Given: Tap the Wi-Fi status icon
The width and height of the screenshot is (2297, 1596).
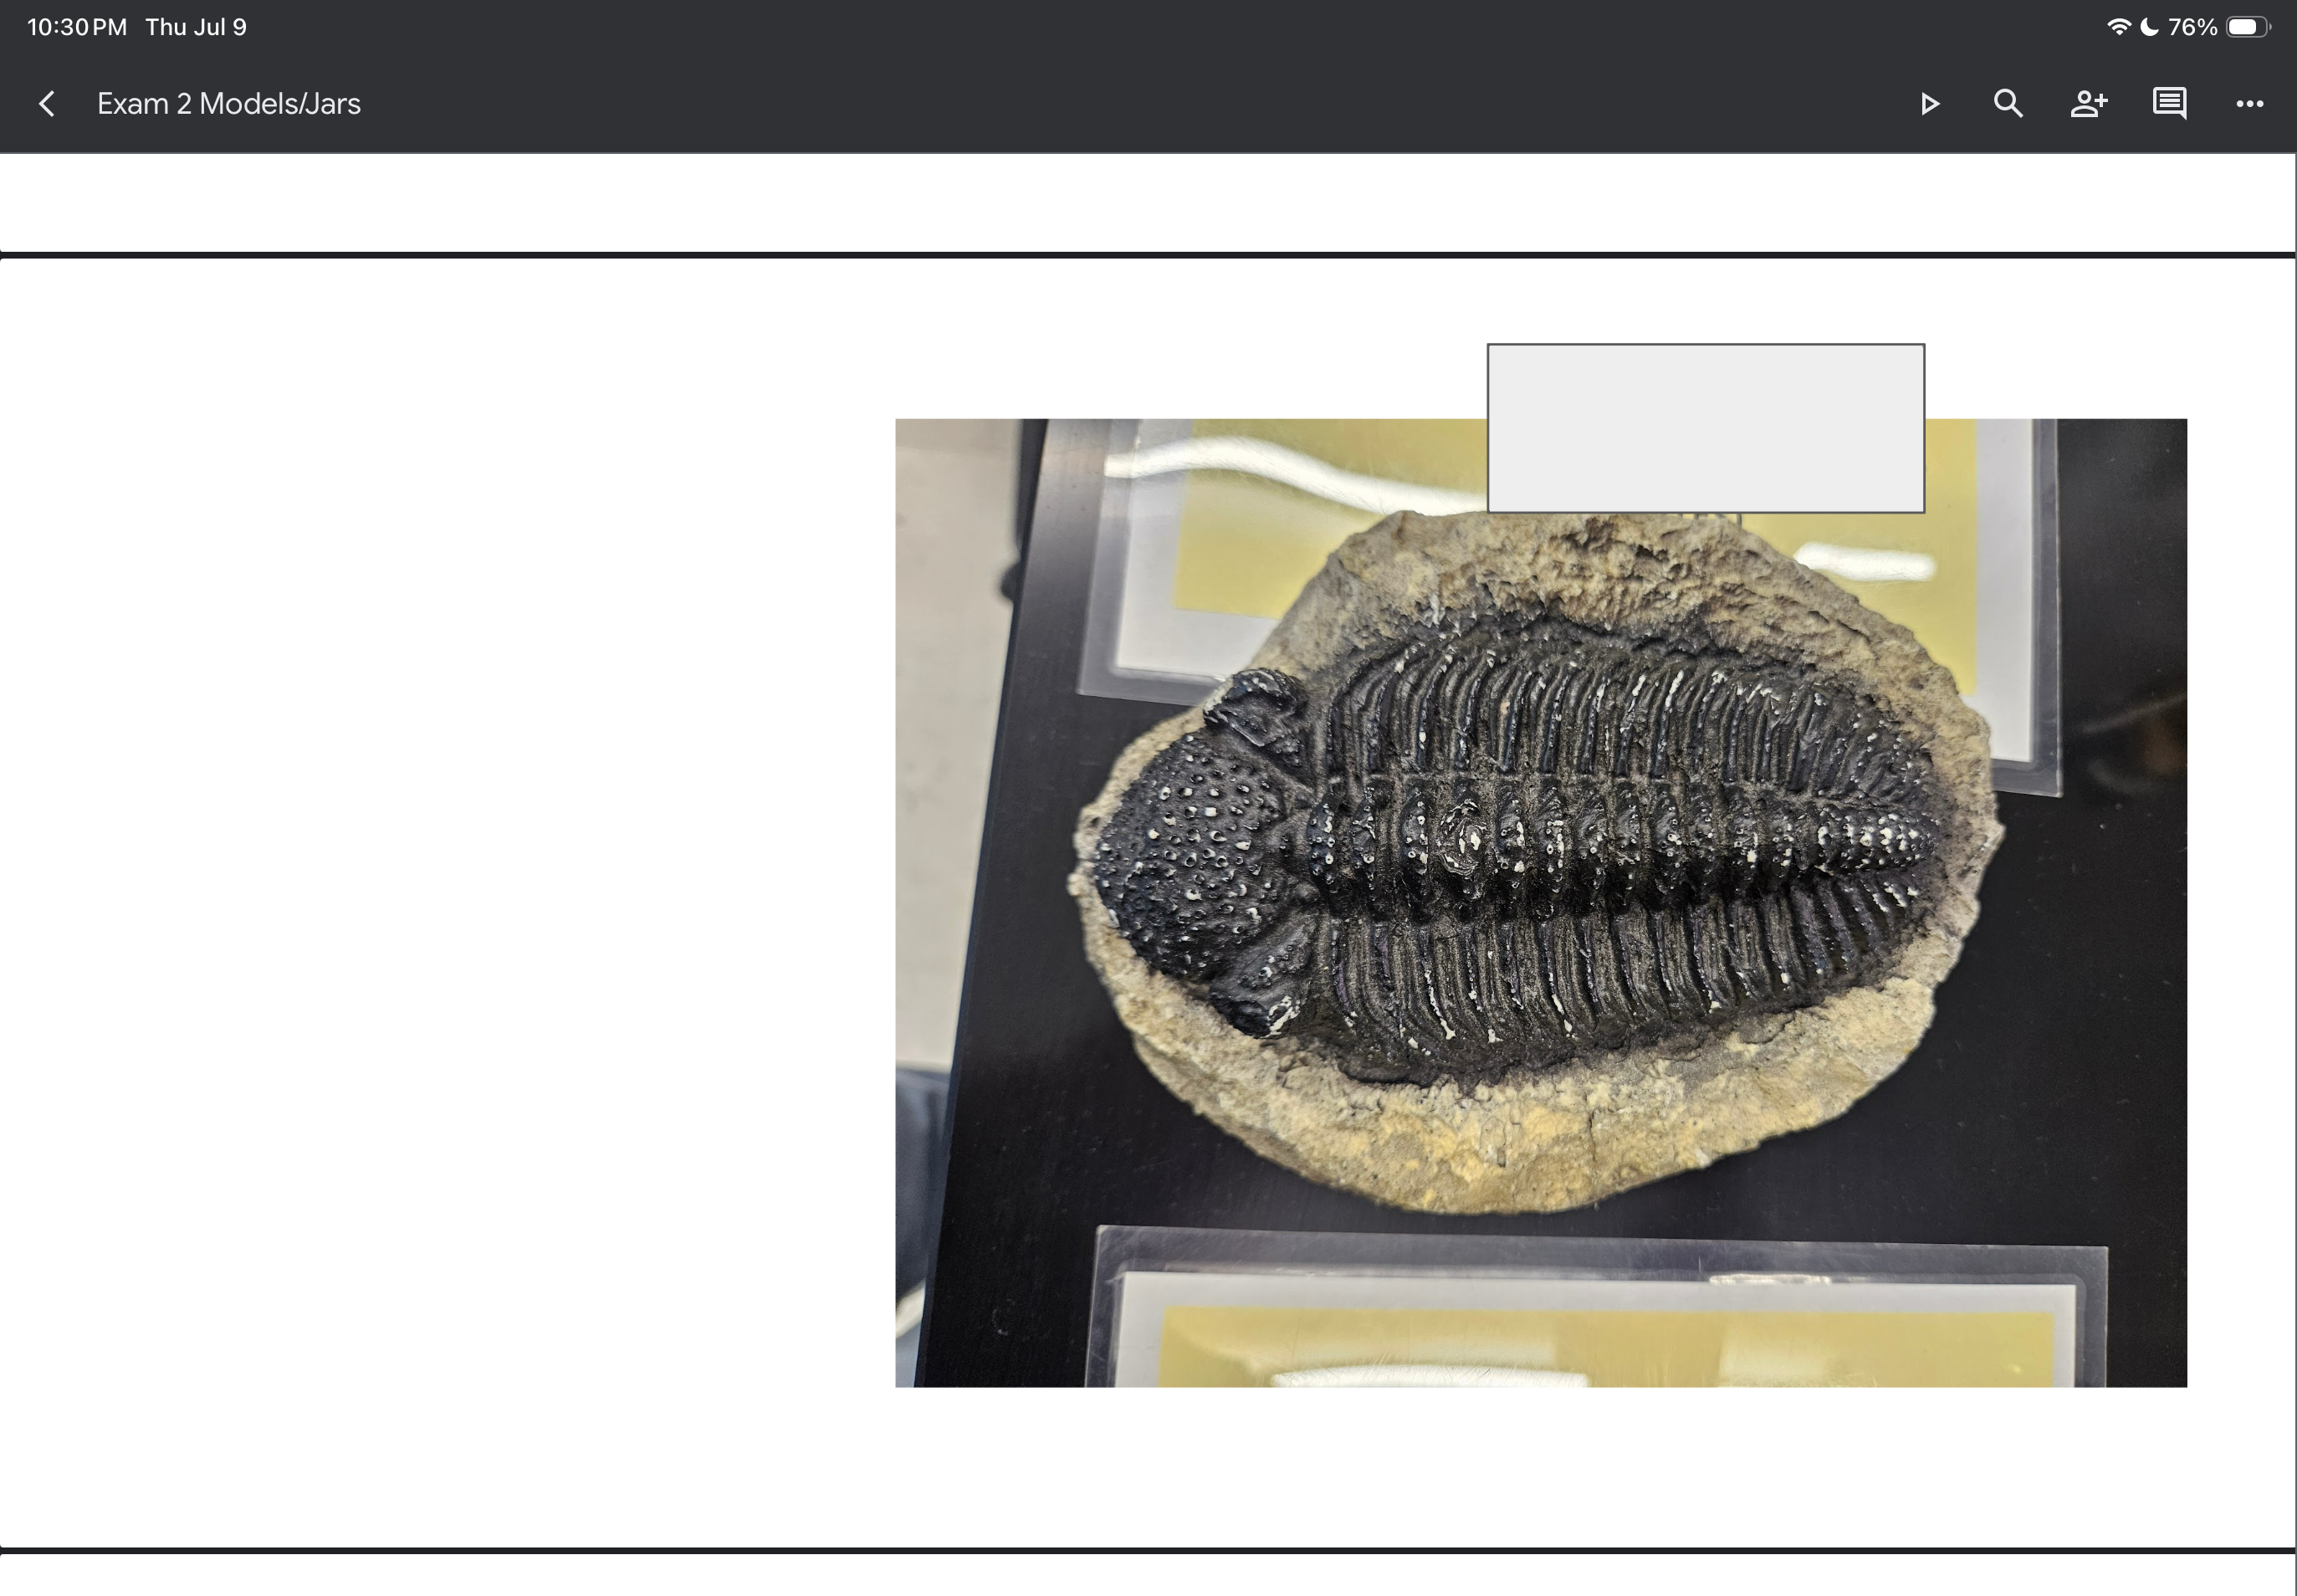Looking at the screenshot, I should [x=2118, y=27].
